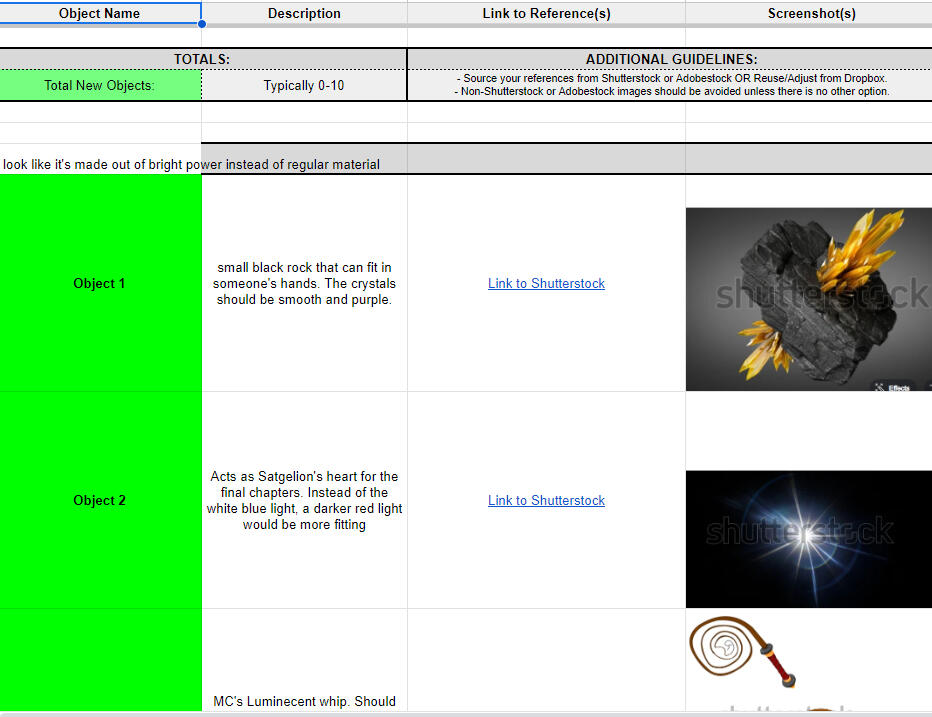
Task: Select the Description column header cell
Action: click(x=304, y=13)
